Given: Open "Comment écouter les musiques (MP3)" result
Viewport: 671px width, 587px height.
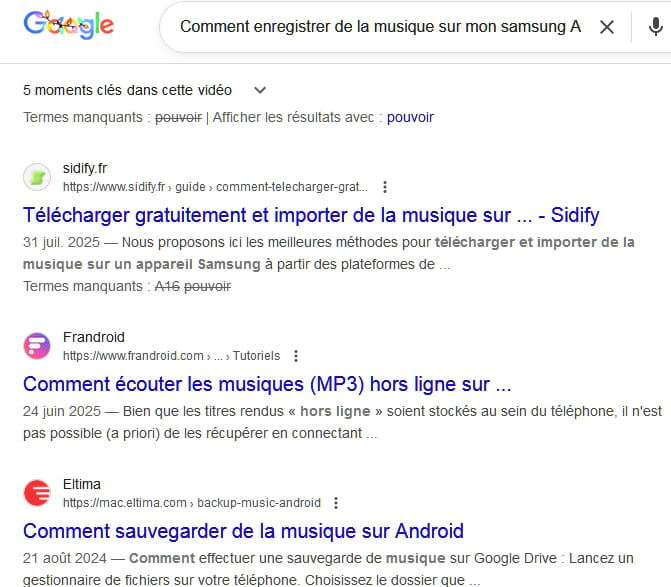Looking at the screenshot, I should (267, 384).
